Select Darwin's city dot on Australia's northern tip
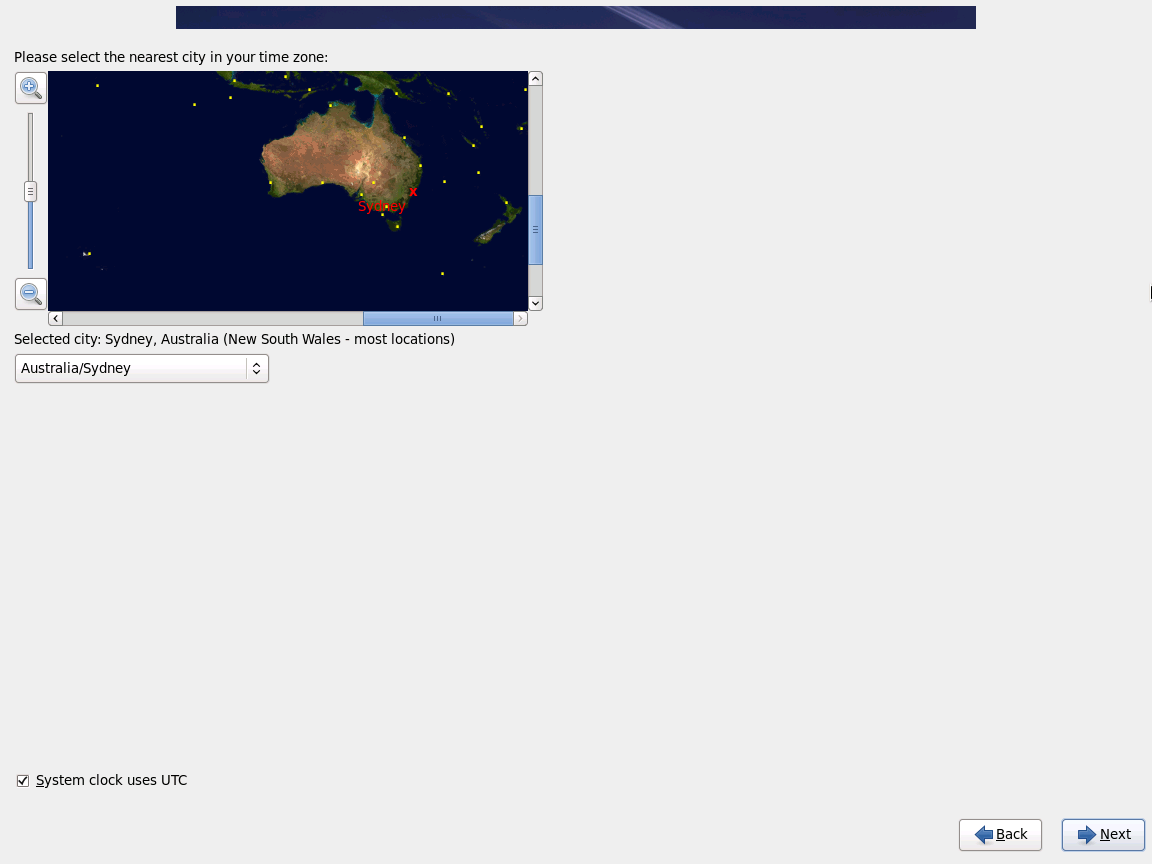 [x=330, y=105]
